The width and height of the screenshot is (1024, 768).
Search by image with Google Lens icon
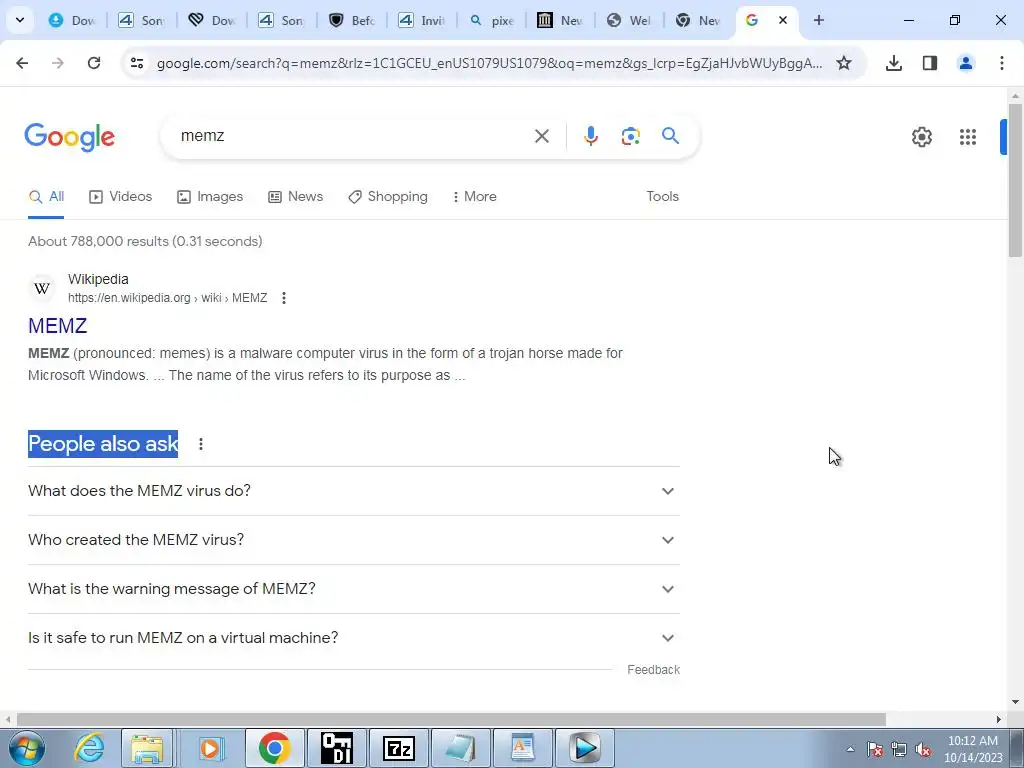coord(630,136)
